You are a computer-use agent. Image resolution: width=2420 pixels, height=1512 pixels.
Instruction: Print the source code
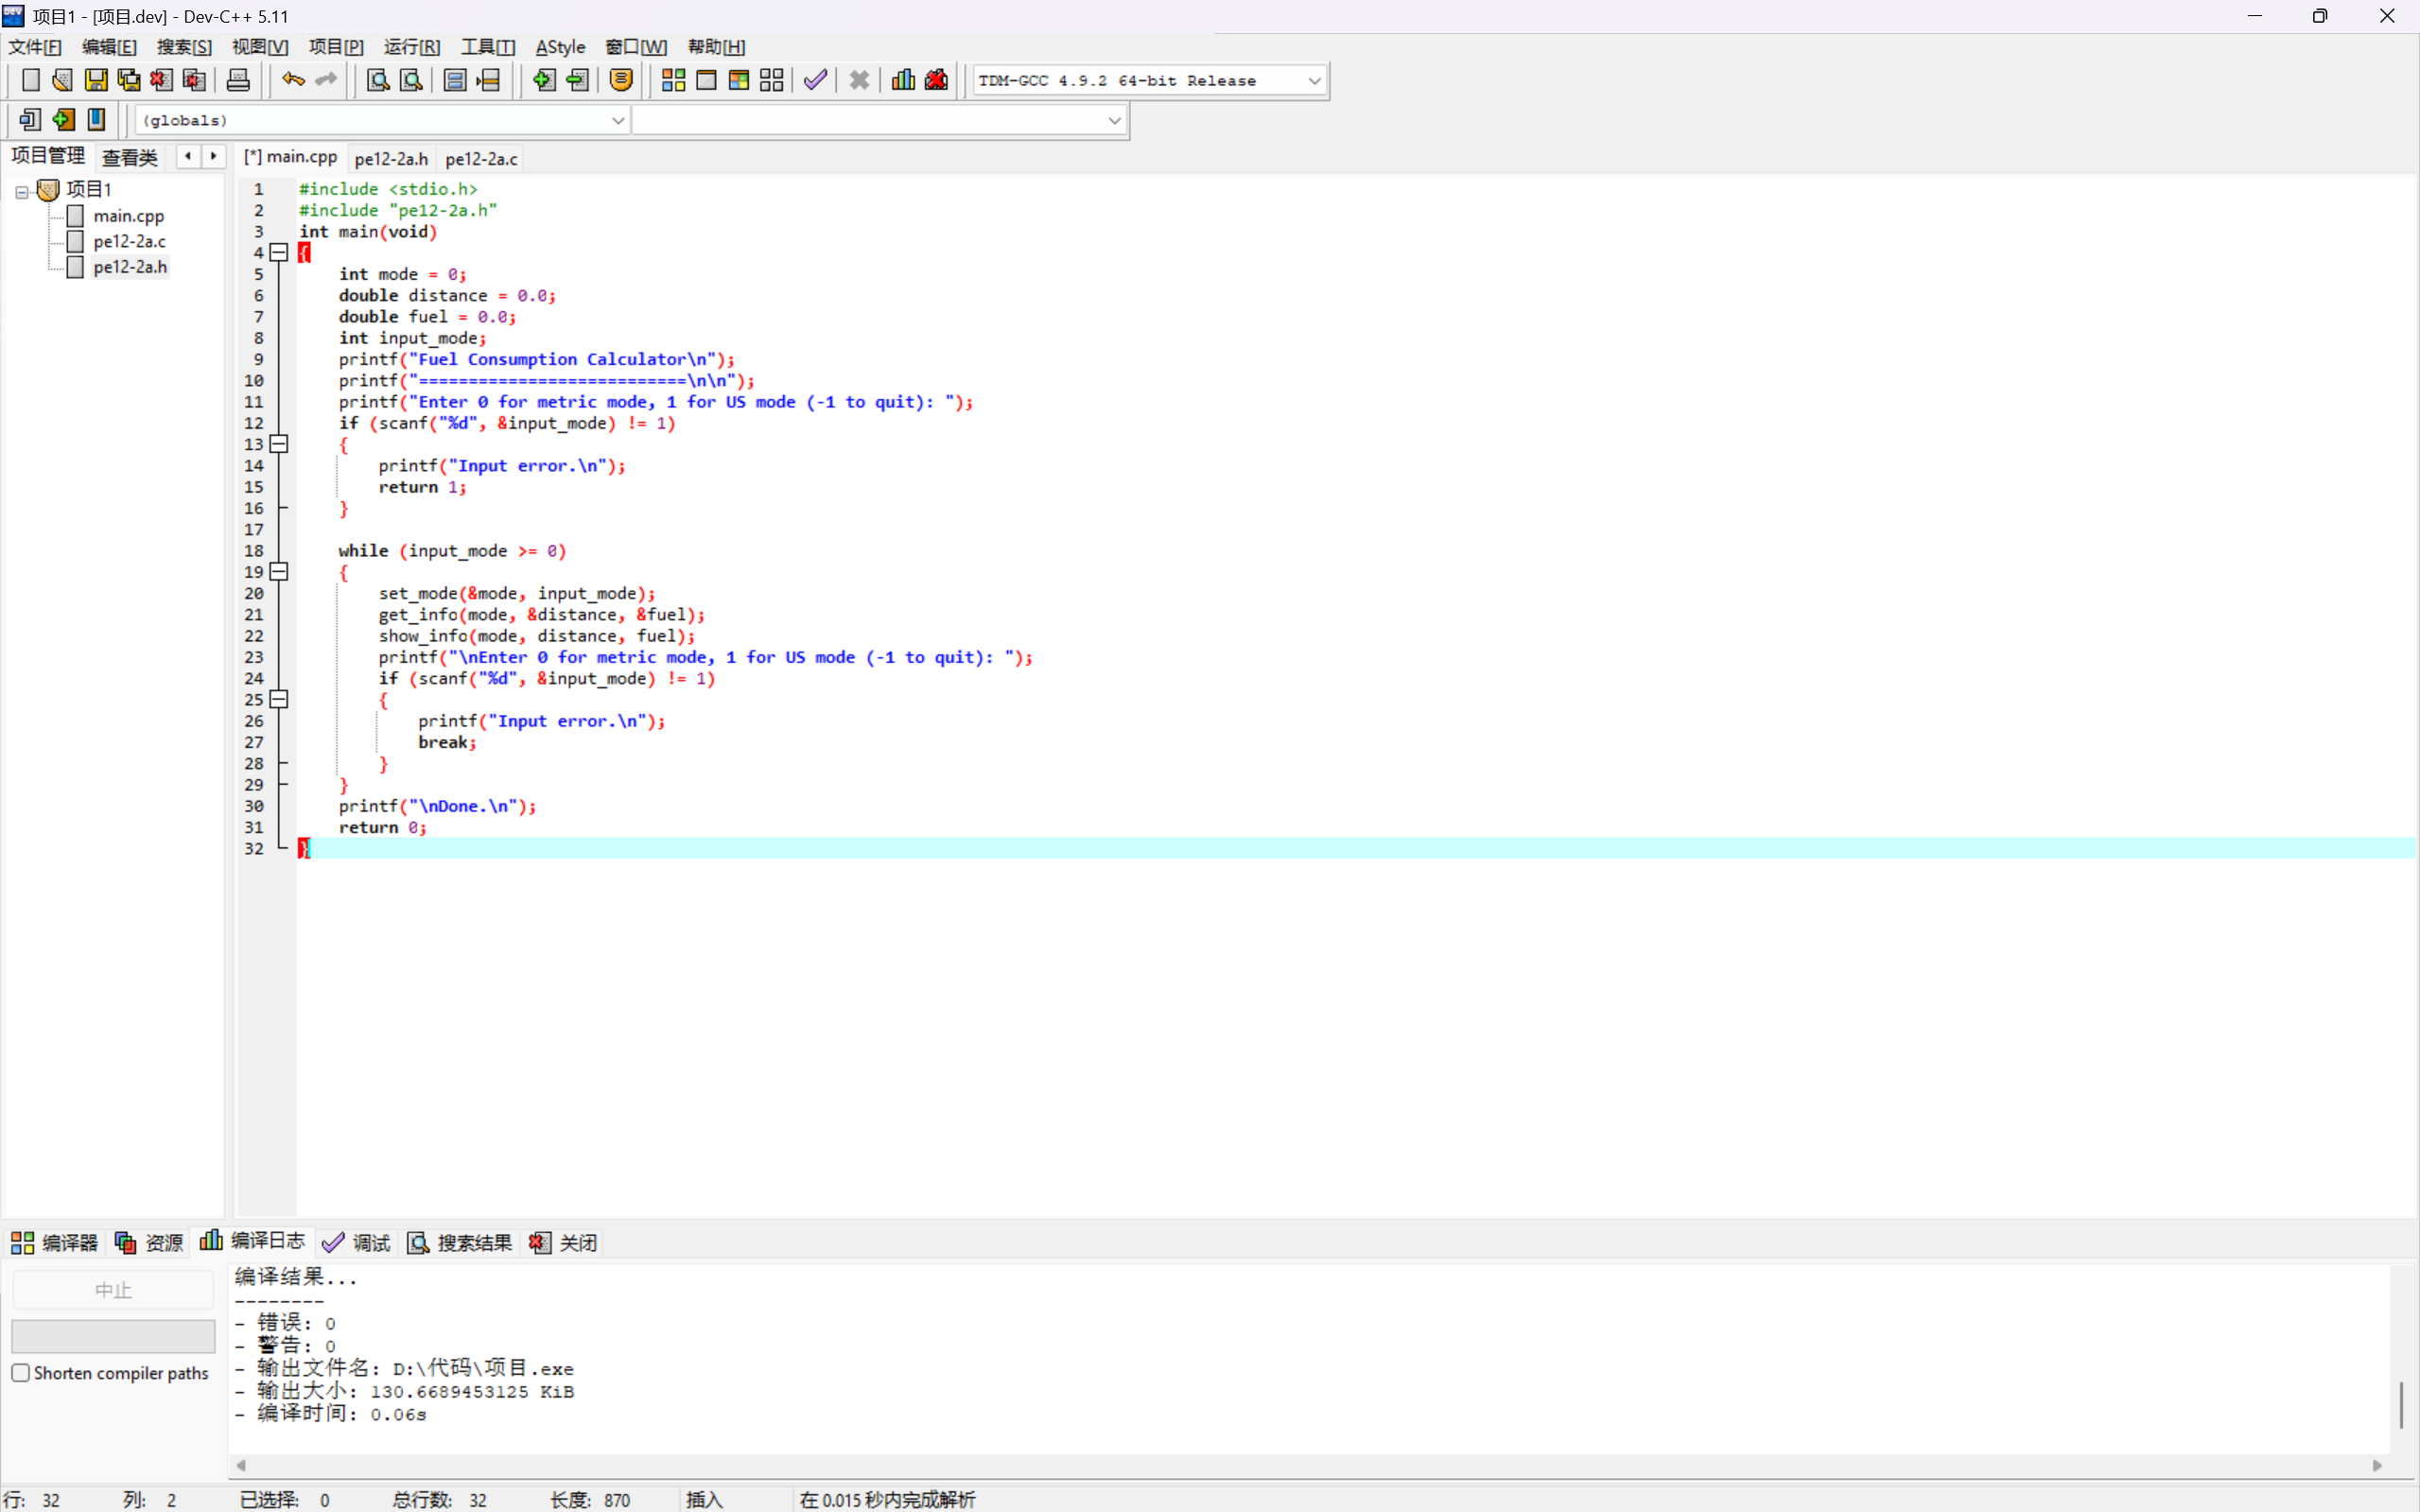pyautogui.click(x=239, y=80)
